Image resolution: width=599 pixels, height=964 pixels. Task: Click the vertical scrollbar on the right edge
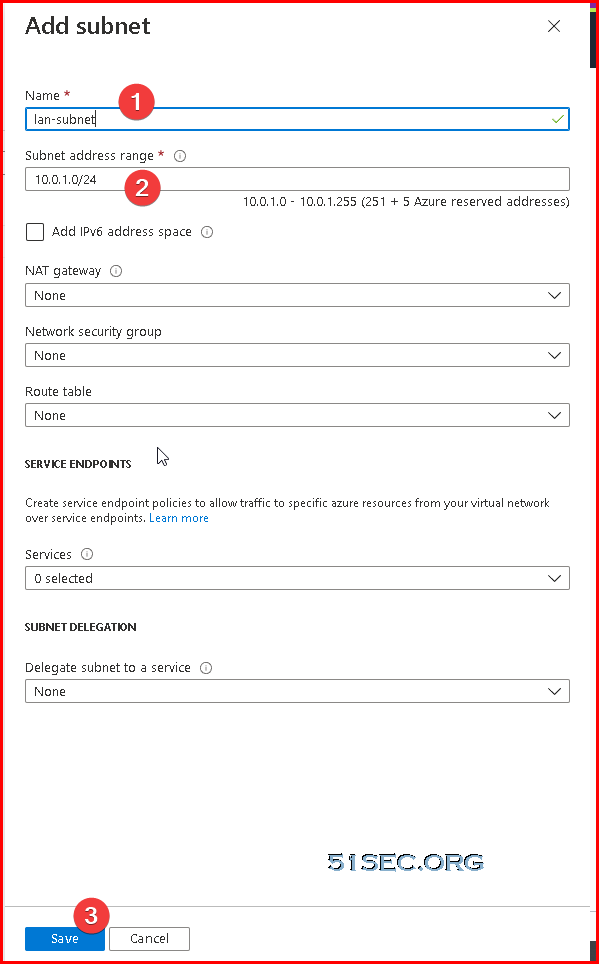coord(593,482)
